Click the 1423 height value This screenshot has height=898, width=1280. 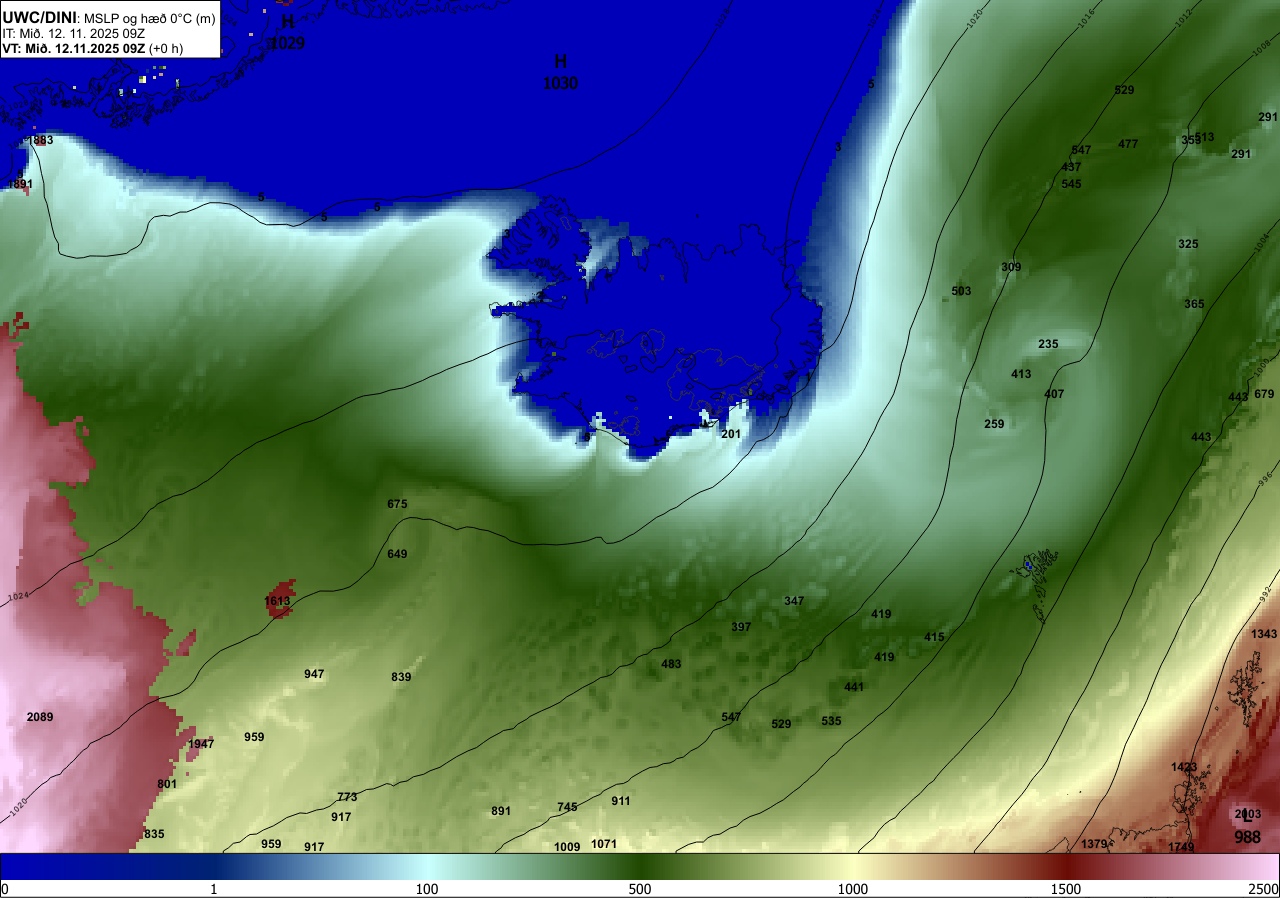pos(1184,767)
